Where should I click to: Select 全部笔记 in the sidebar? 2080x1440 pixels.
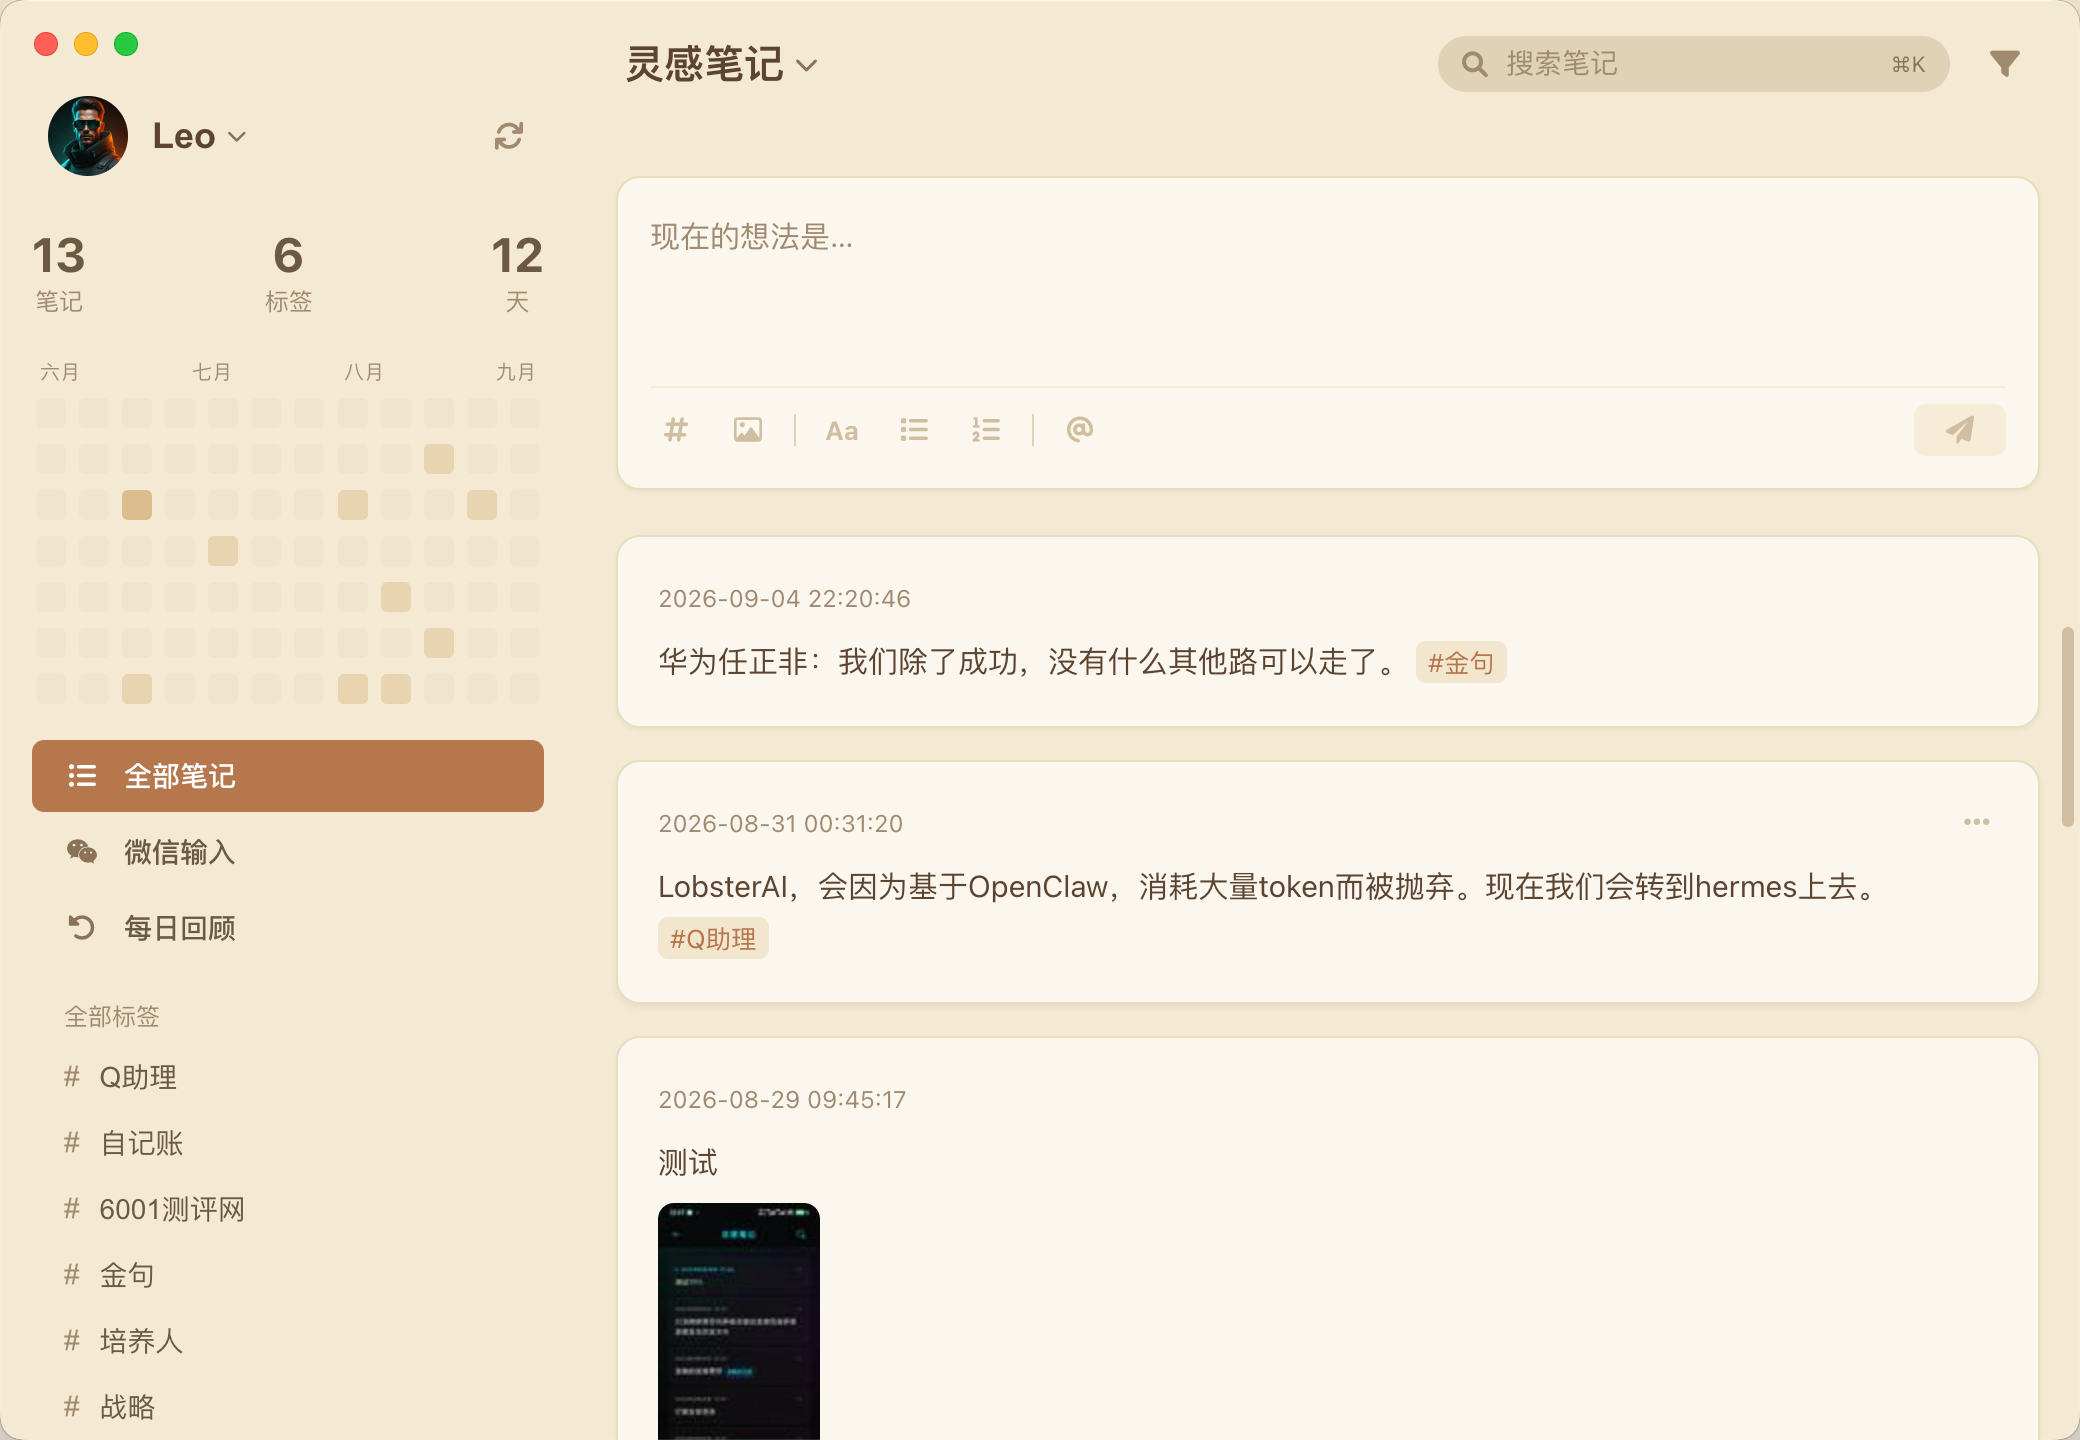(288, 776)
